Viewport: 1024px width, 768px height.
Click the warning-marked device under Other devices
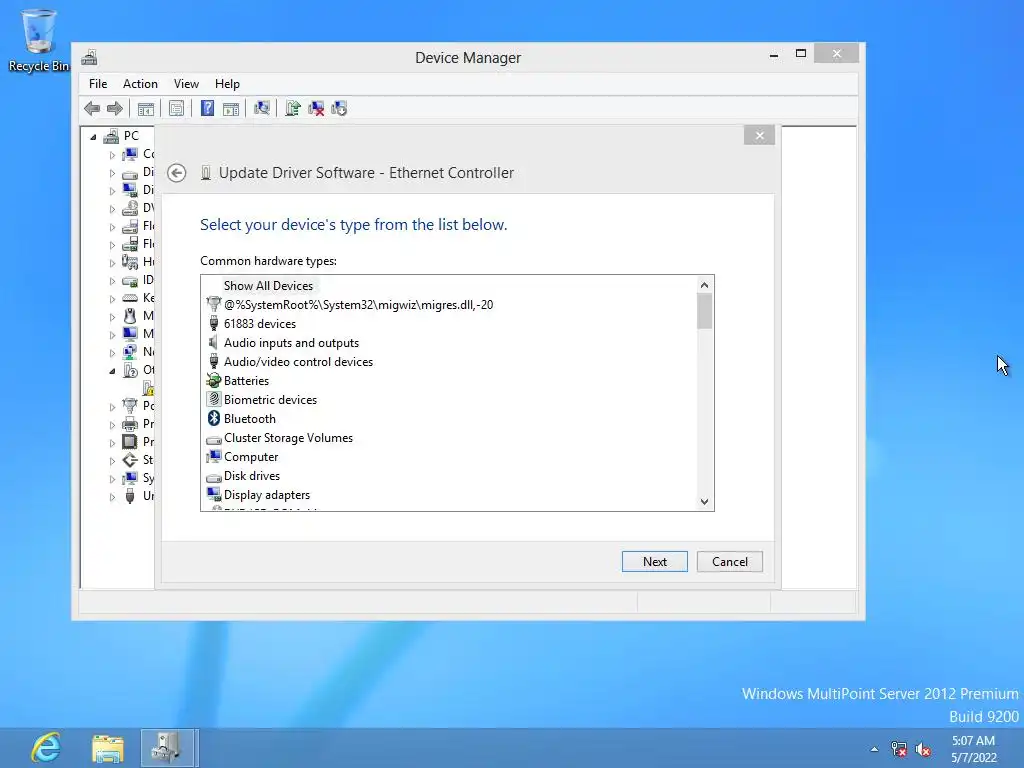148,389
